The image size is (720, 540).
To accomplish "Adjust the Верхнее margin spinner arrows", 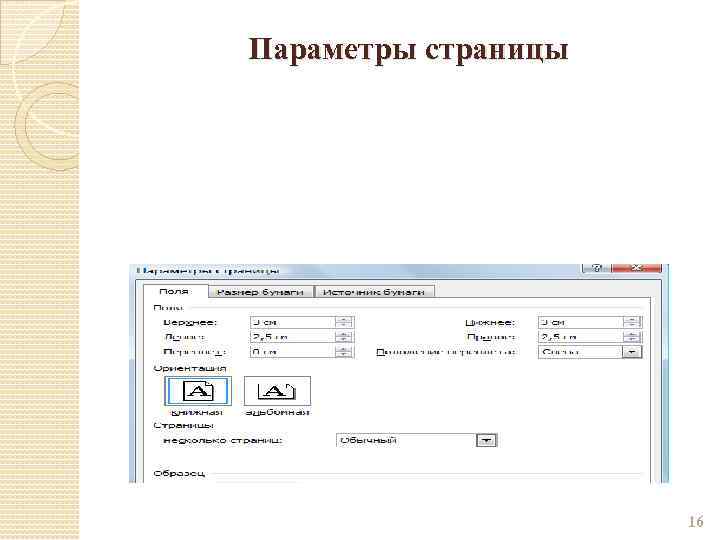I will point(343,322).
